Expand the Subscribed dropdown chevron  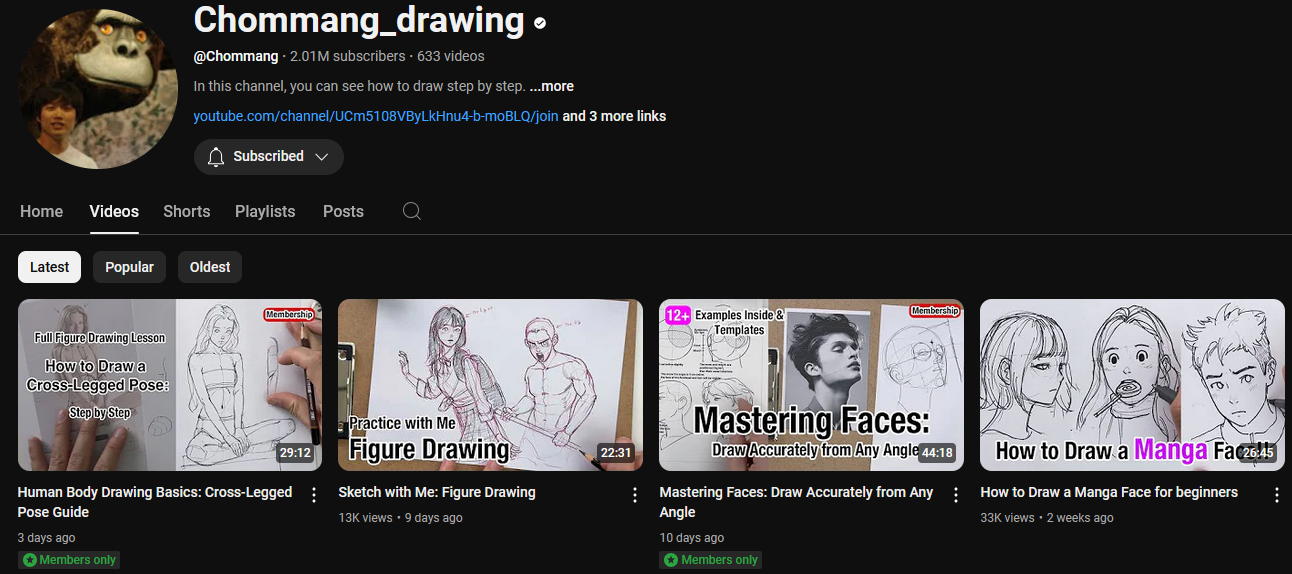click(x=322, y=157)
